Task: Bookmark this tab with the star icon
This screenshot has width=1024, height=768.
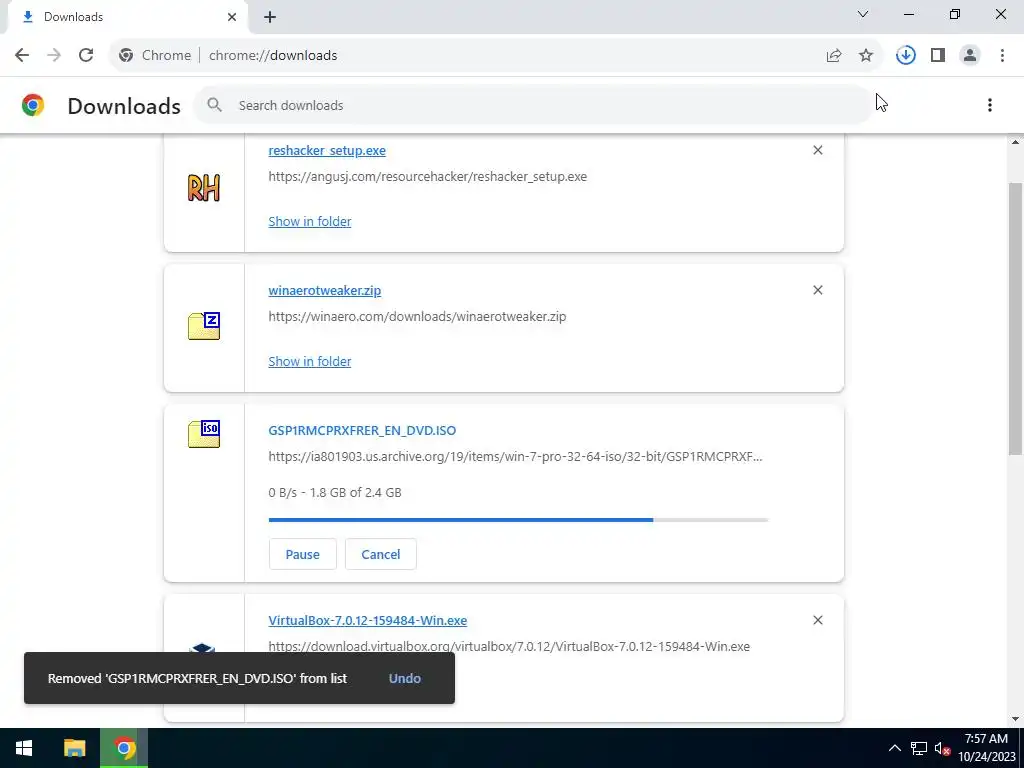Action: click(x=866, y=56)
